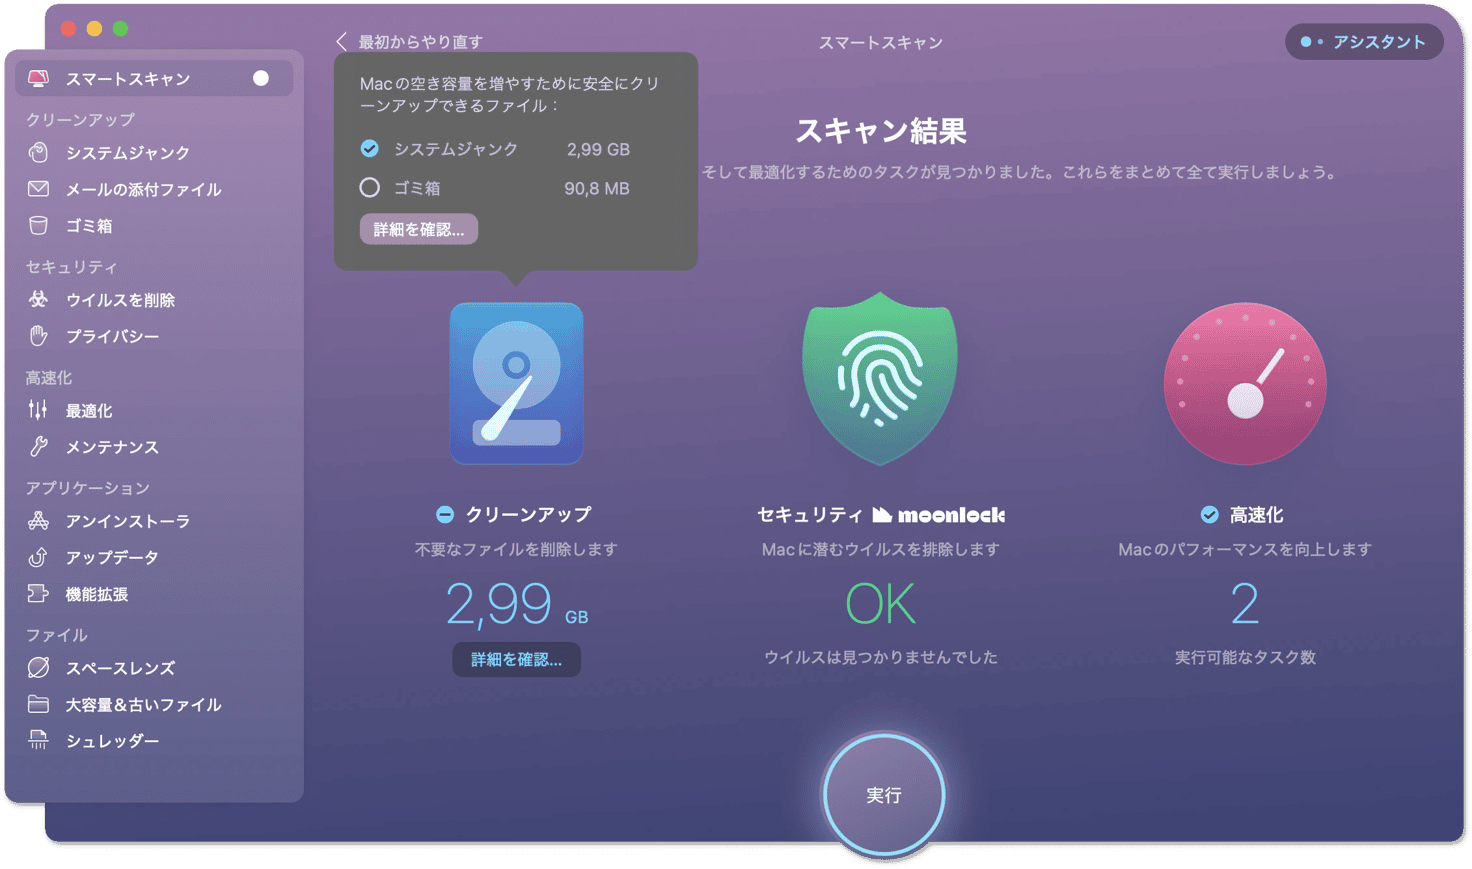1472x869 pixels.
Task: Click the large hard drive cleanup icon
Action: coord(516,383)
